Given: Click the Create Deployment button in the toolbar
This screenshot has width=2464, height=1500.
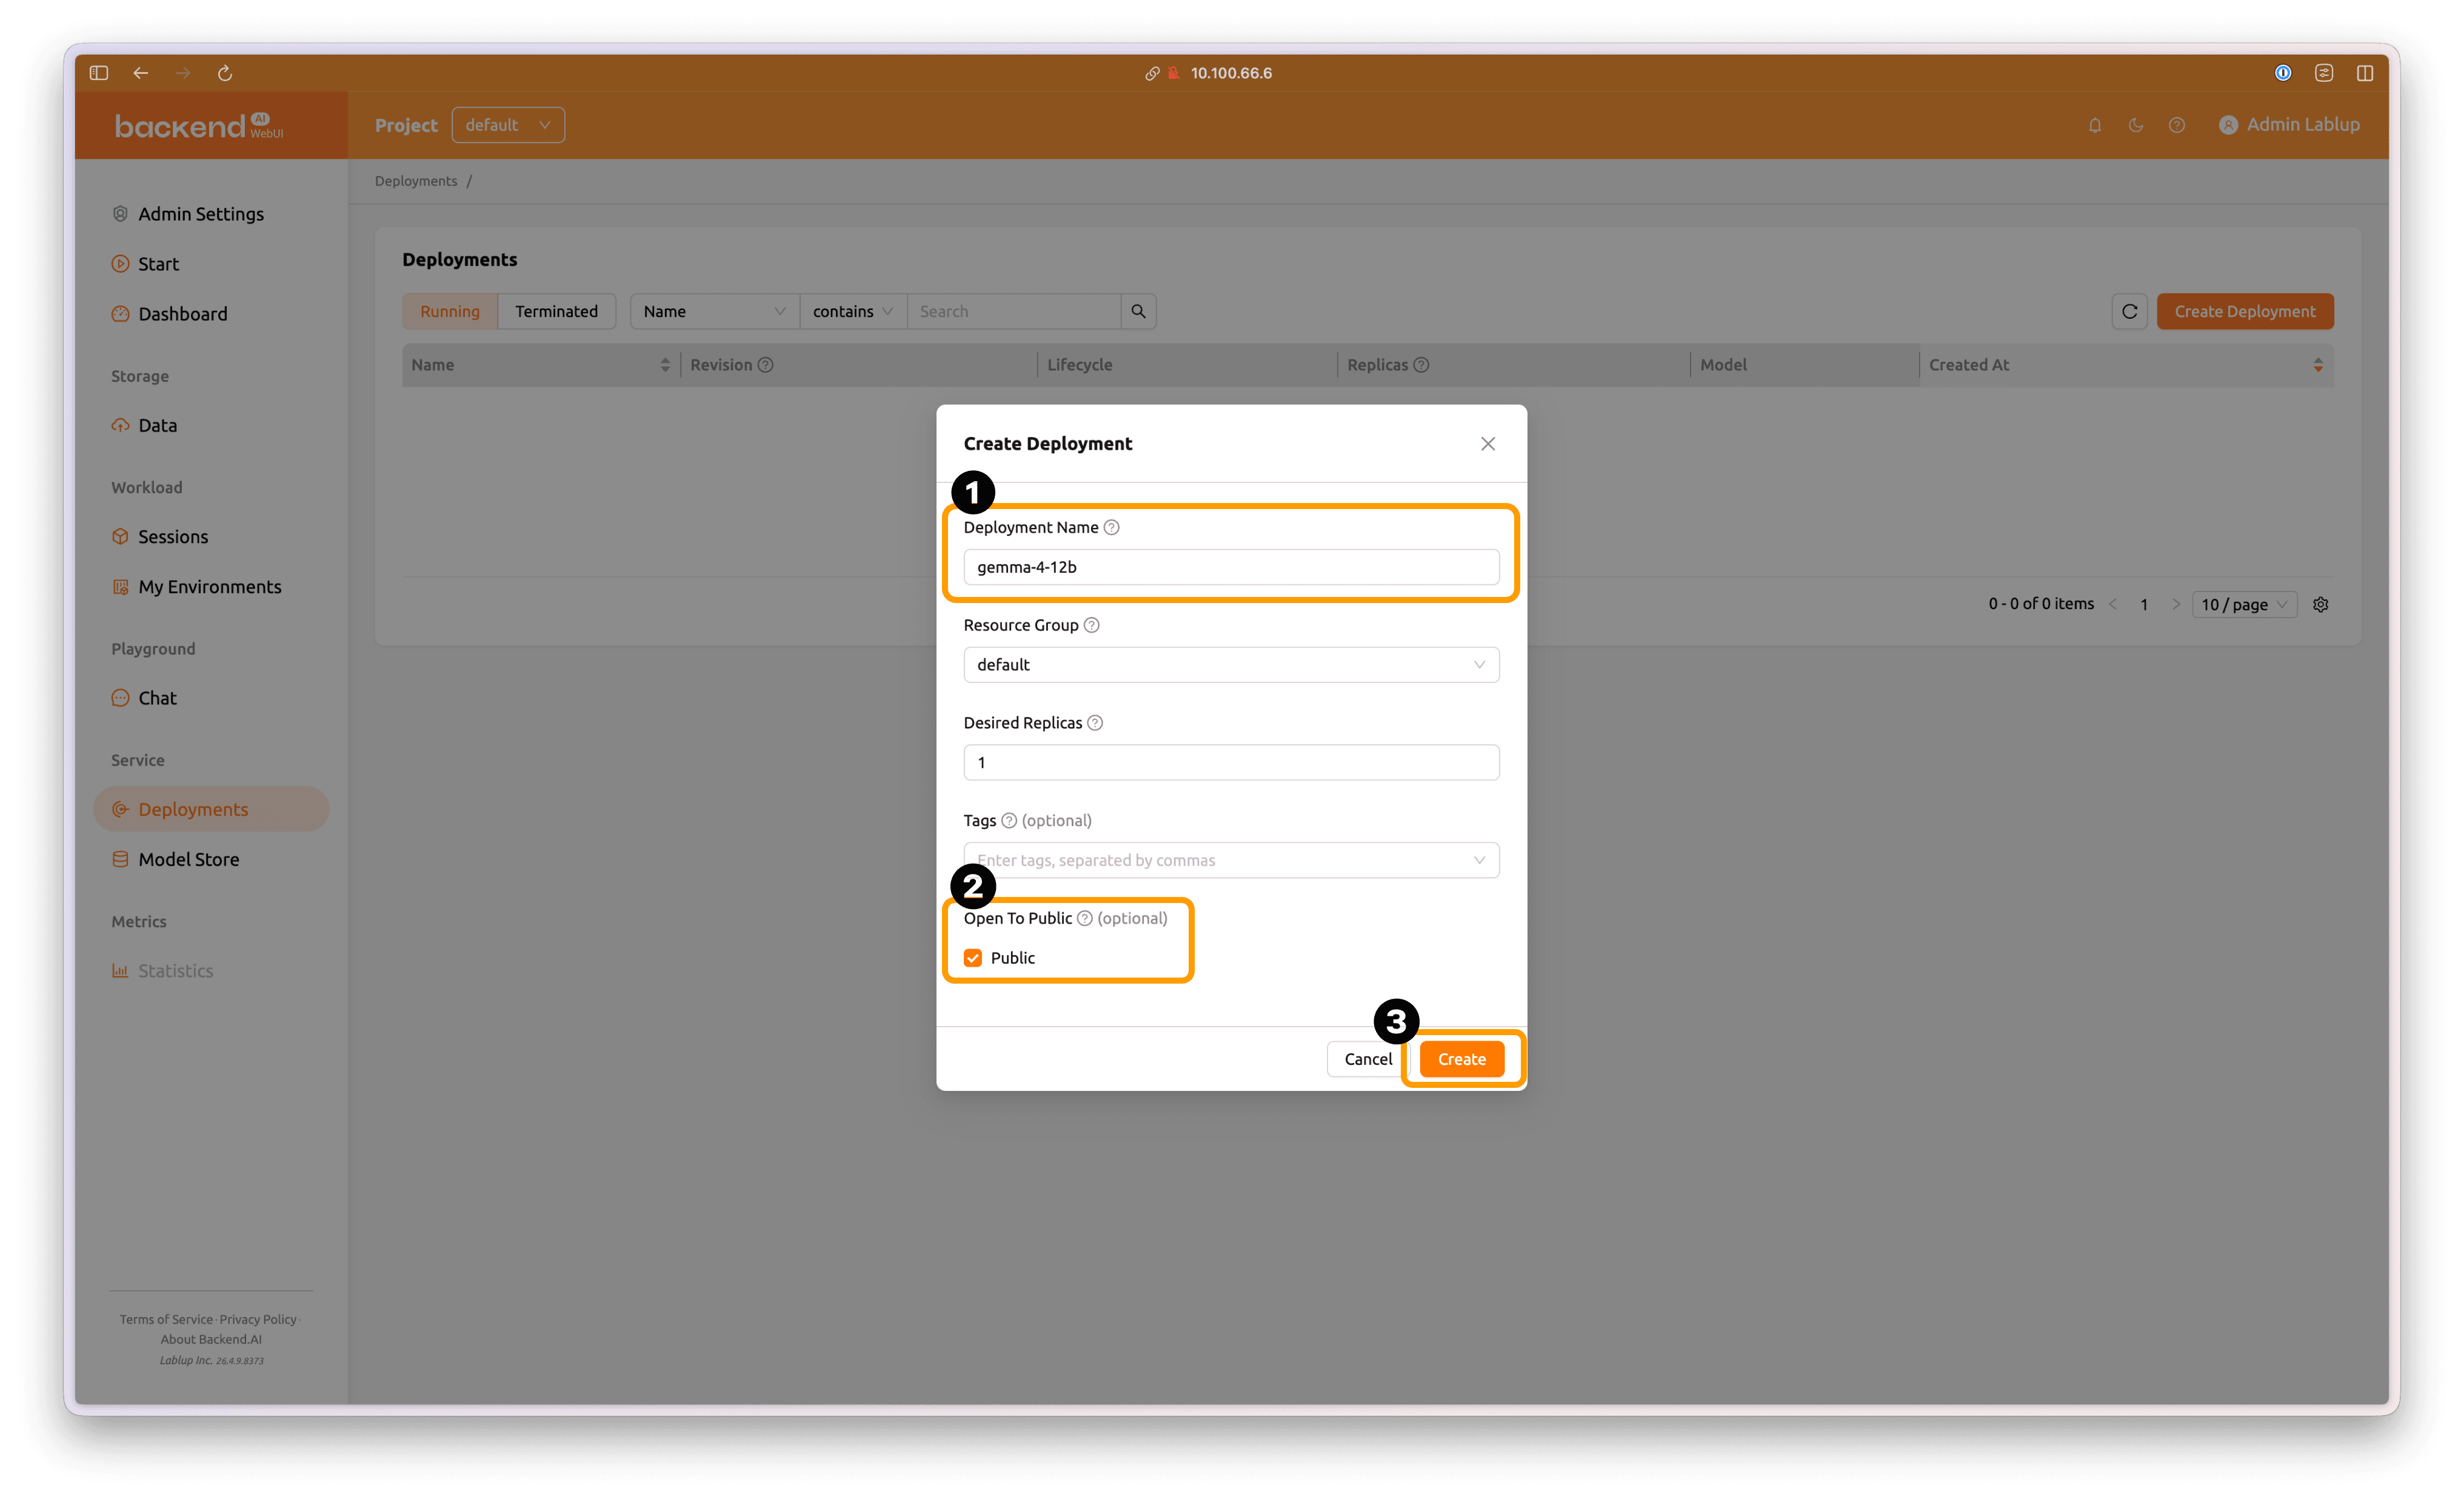Looking at the screenshot, I should [x=2245, y=311].
